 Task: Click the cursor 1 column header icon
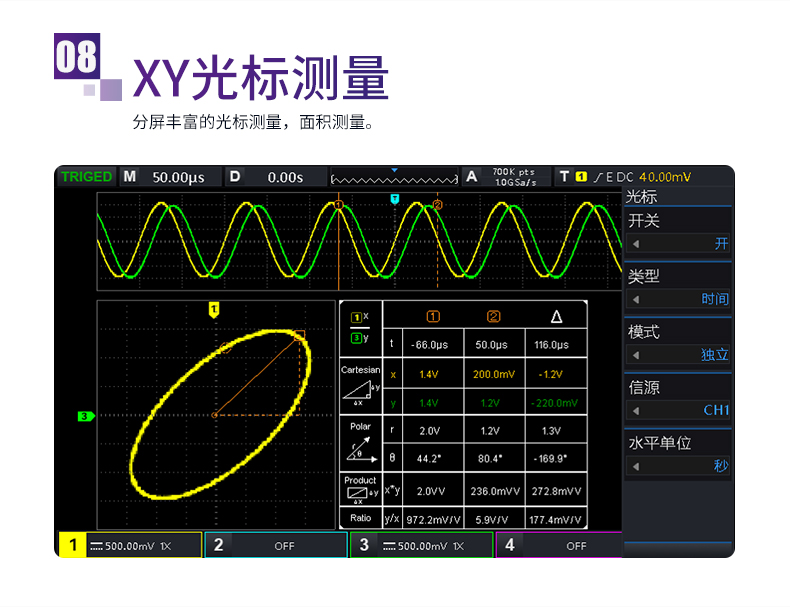(x=433, y=316)
